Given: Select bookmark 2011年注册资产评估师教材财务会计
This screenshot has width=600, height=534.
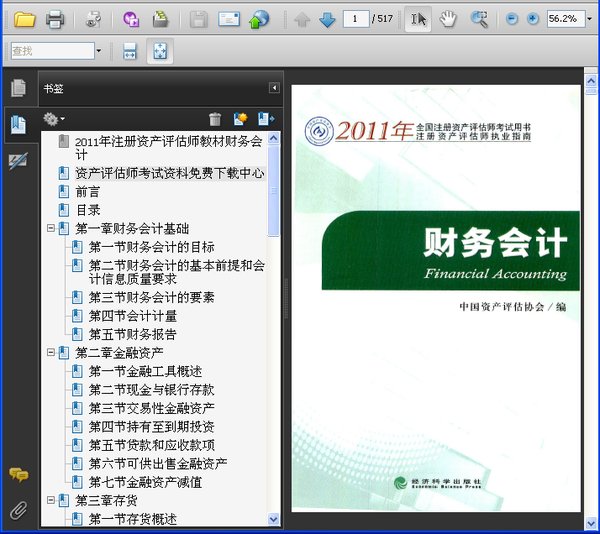Looking at the screenshot, I should point(168,148).
